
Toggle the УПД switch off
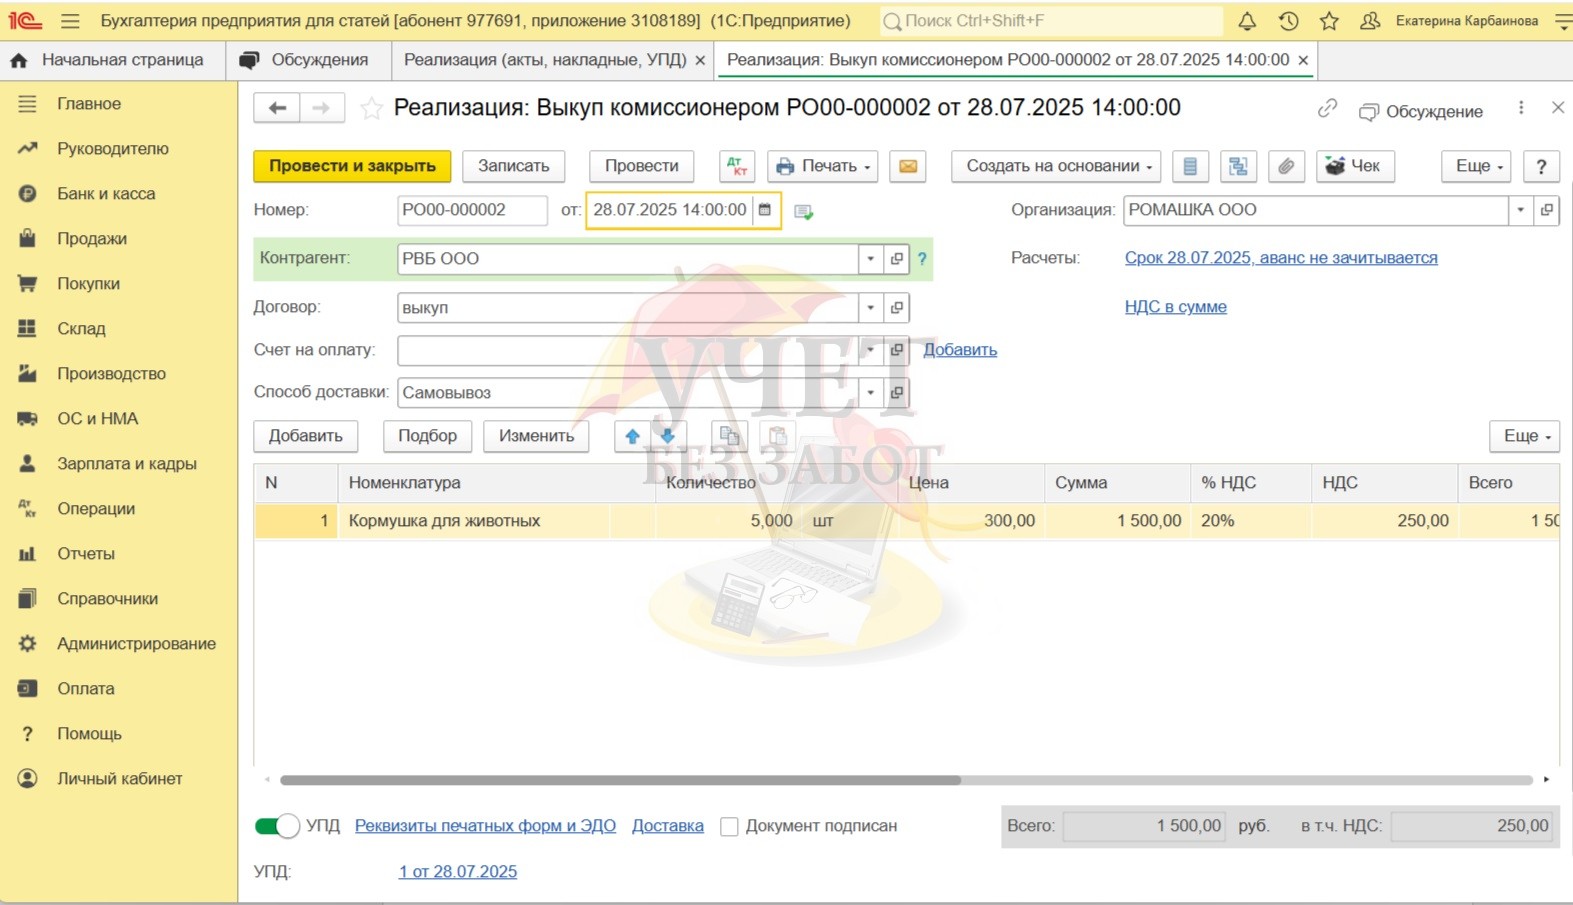coord(277,826)
